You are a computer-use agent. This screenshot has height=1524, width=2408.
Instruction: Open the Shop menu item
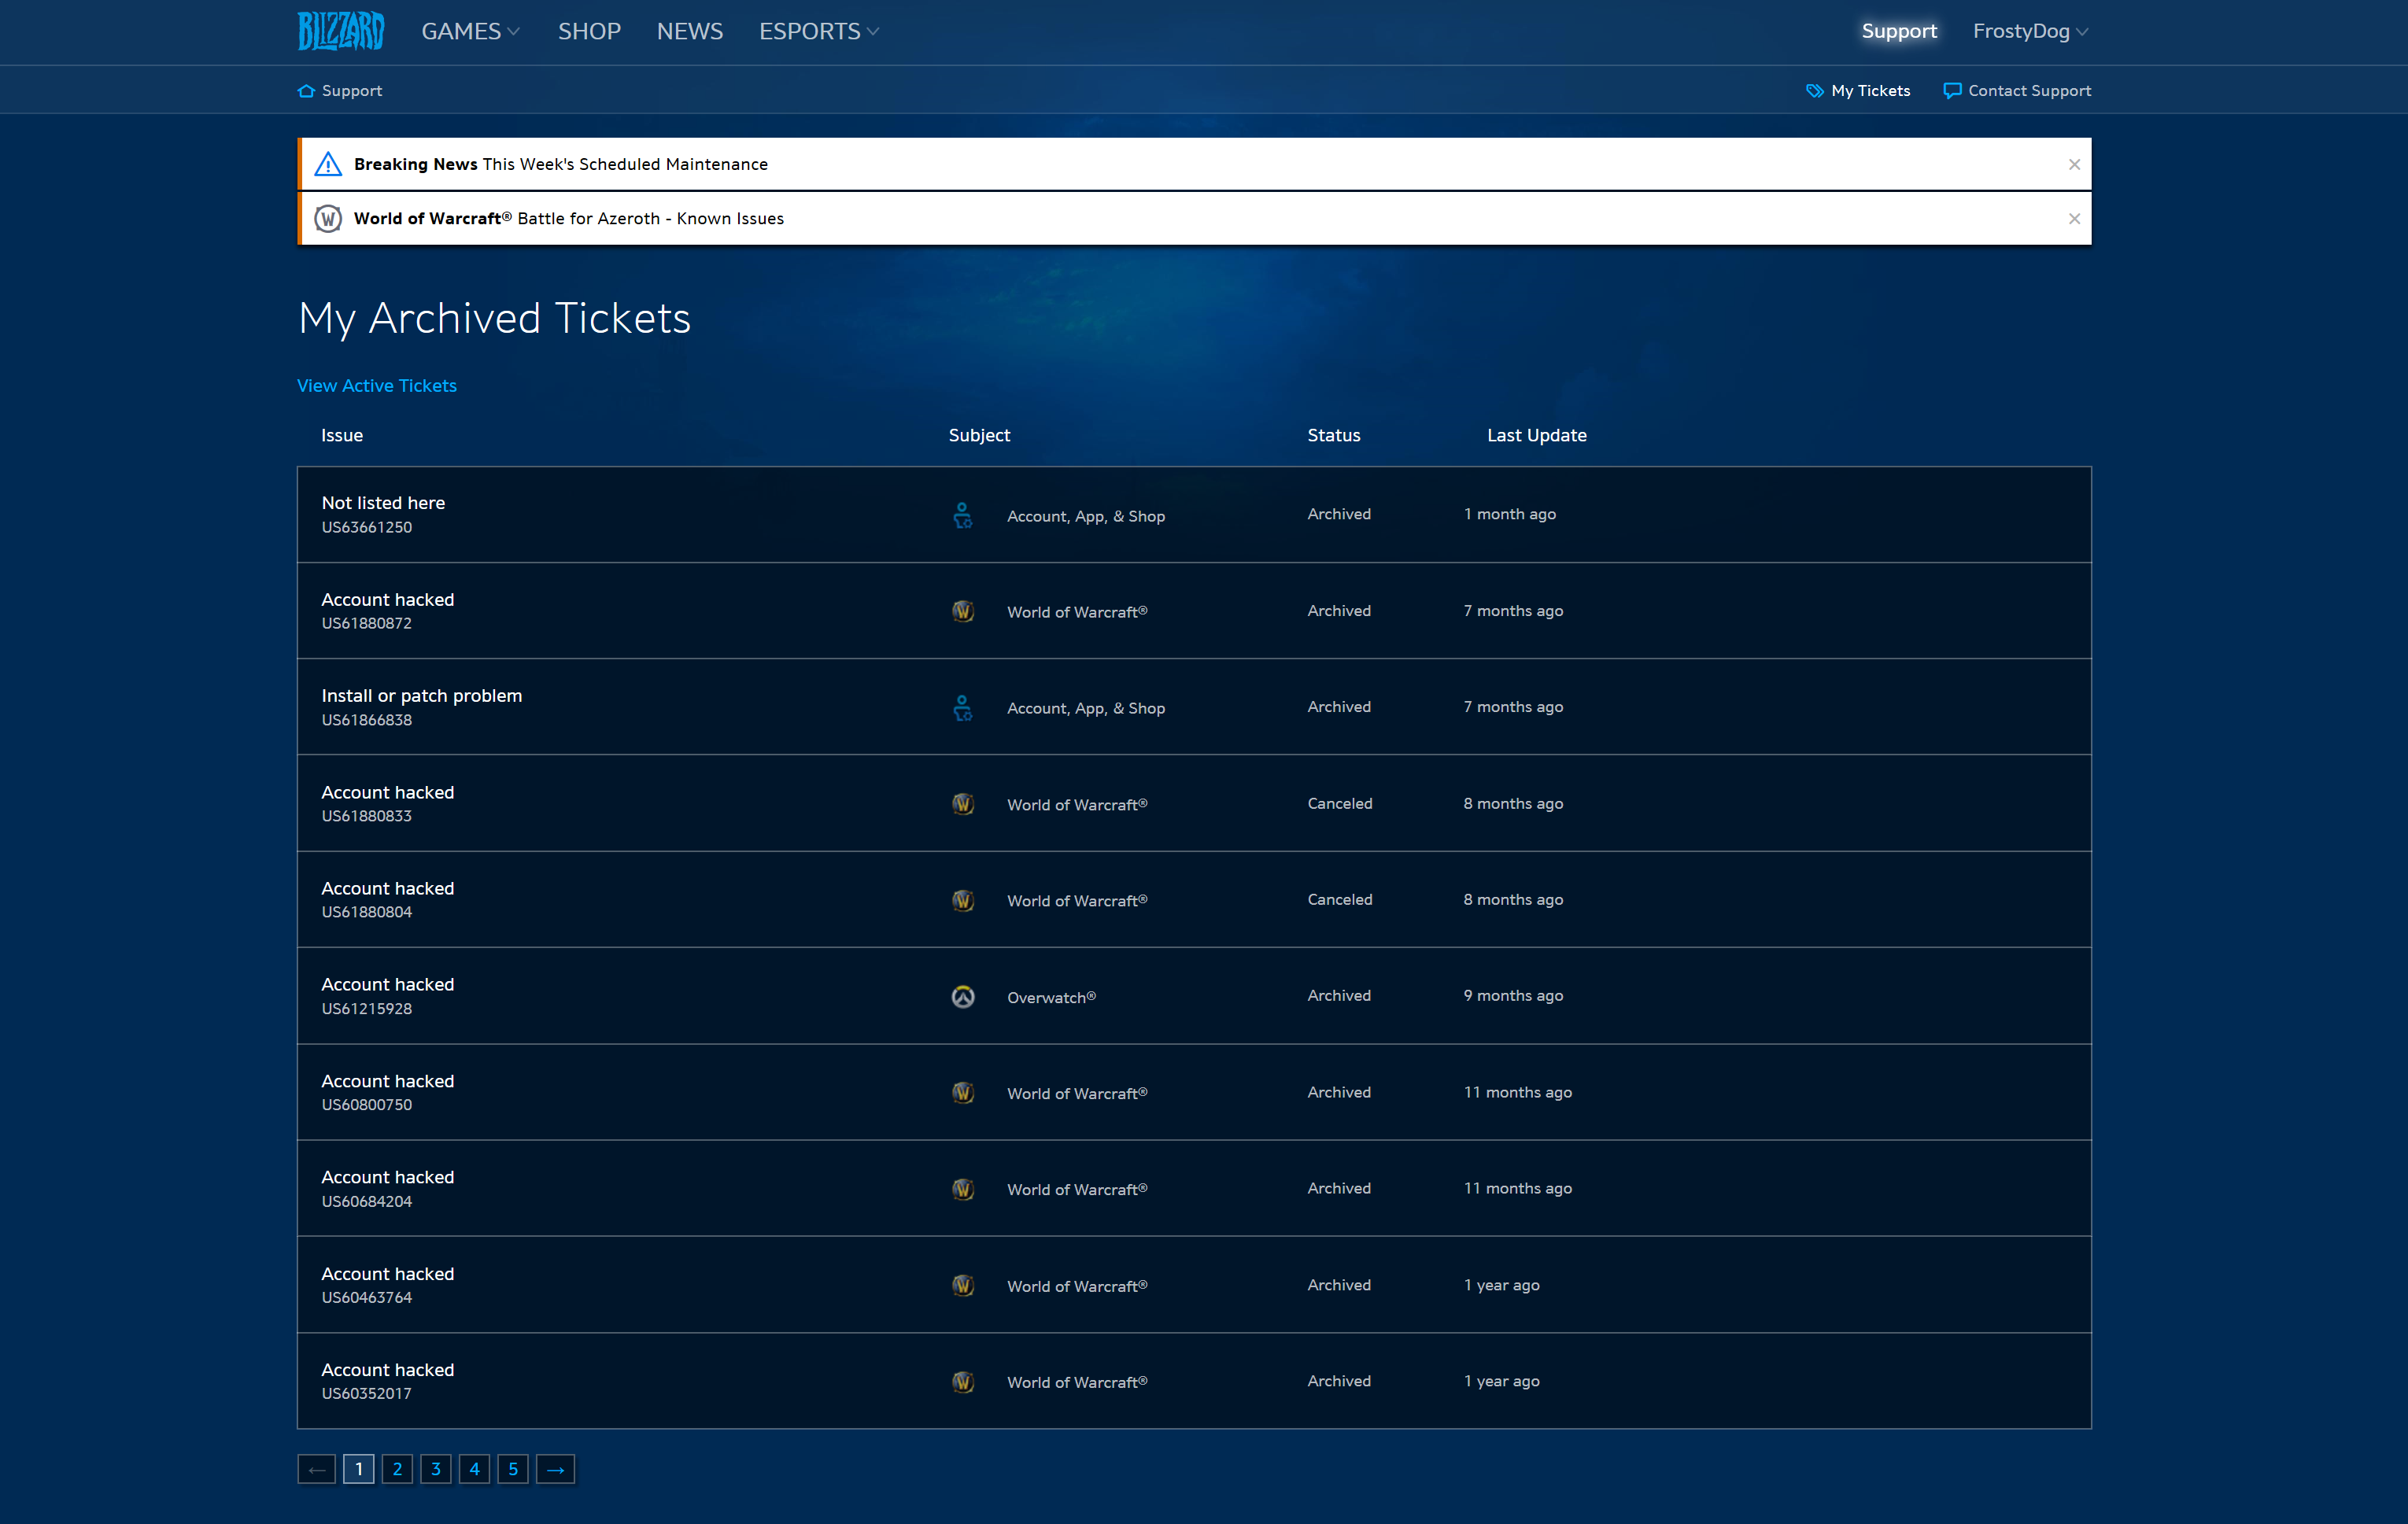(x=589, y=31)
